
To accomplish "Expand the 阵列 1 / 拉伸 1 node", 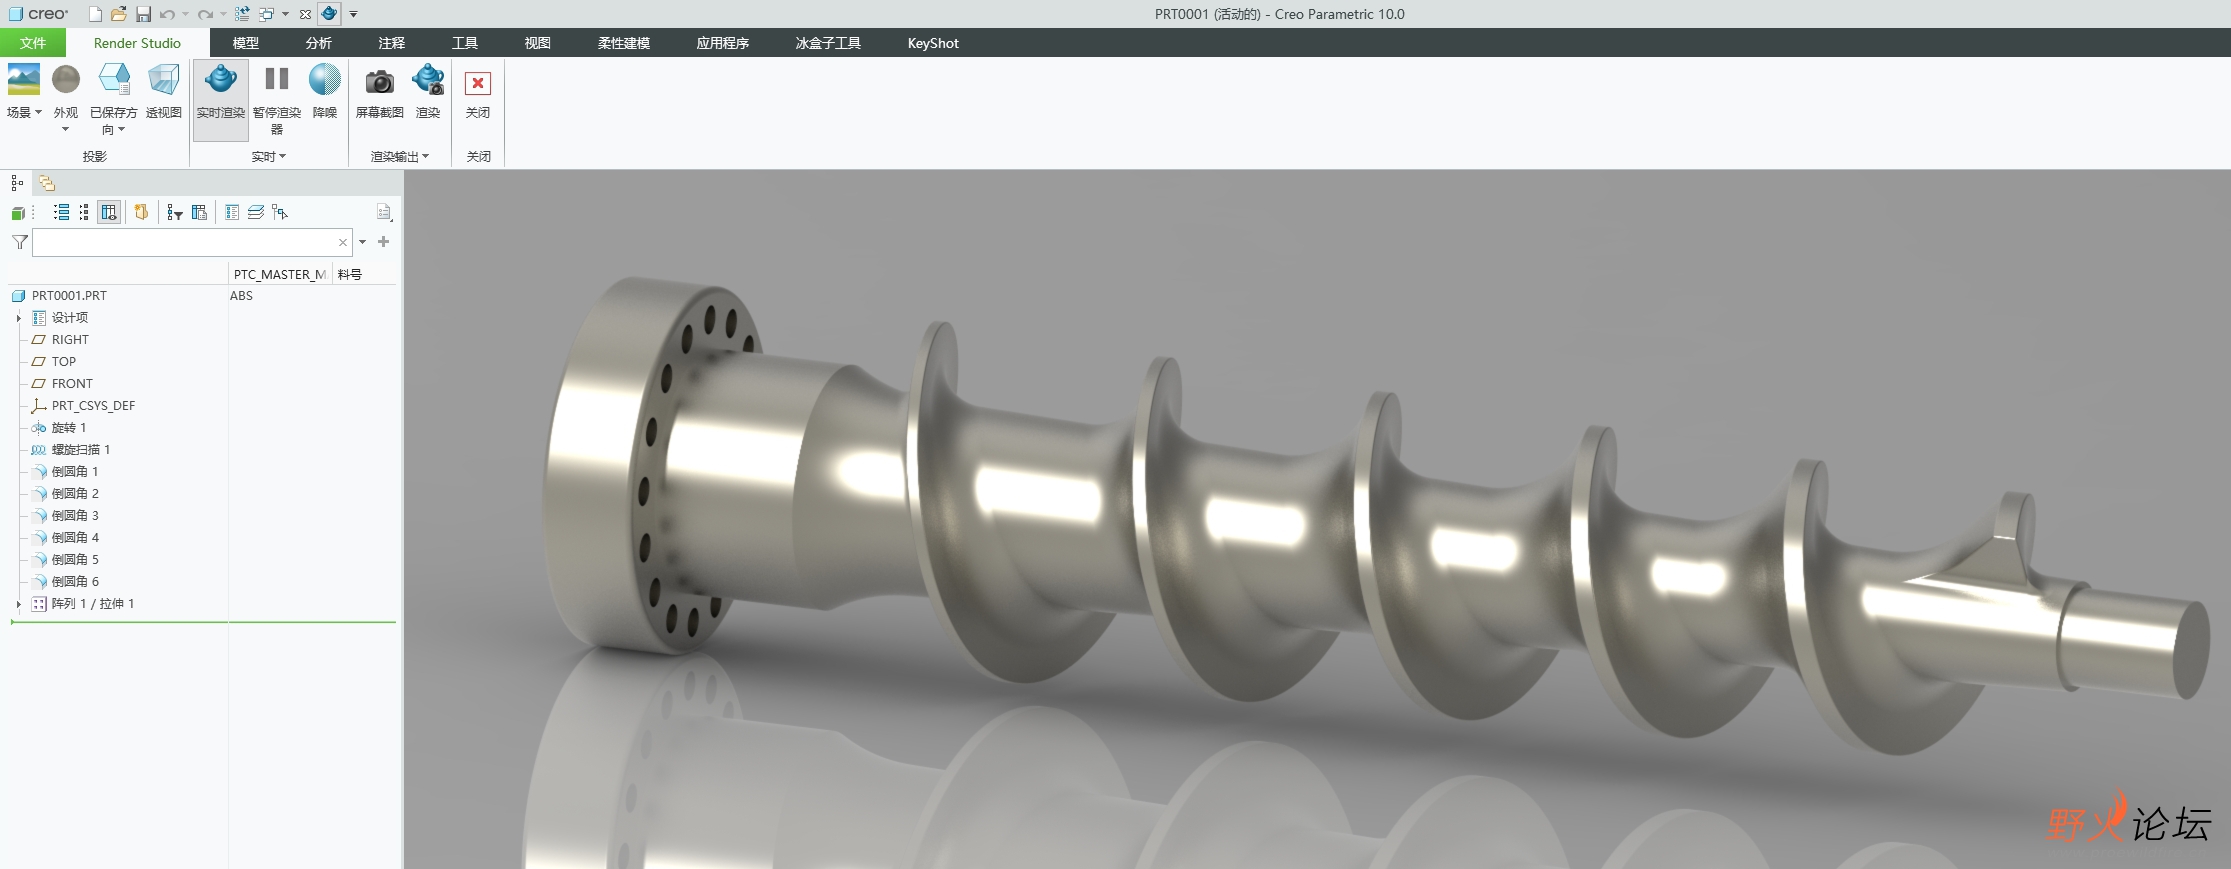I will click(x=18, y=604).
